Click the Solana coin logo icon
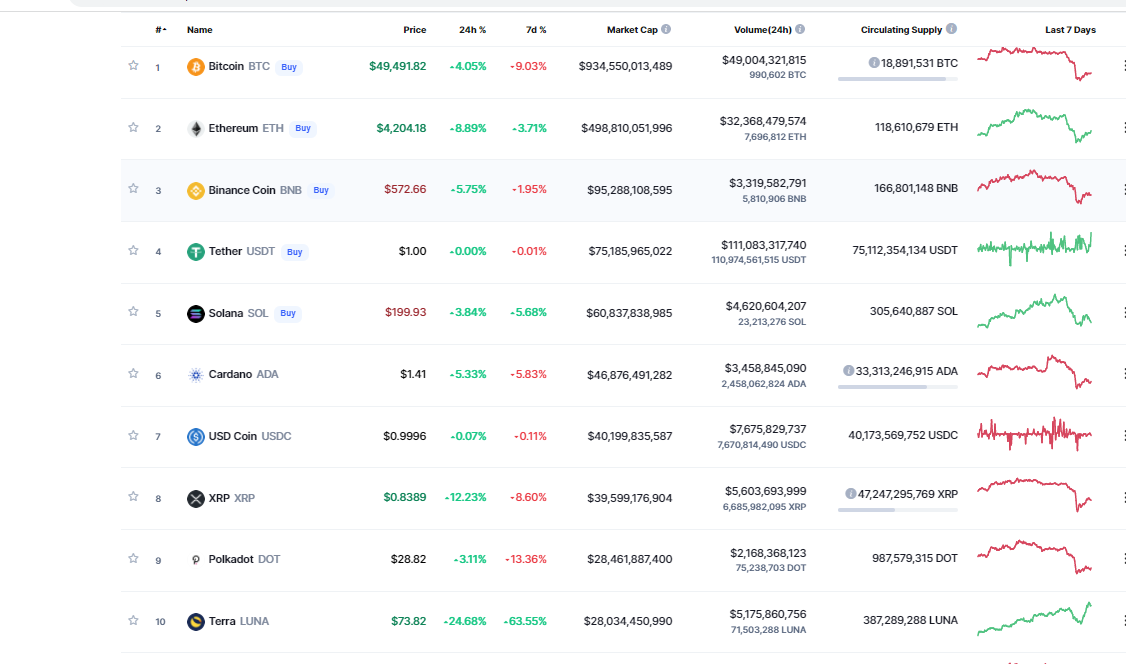 point(195,314)
